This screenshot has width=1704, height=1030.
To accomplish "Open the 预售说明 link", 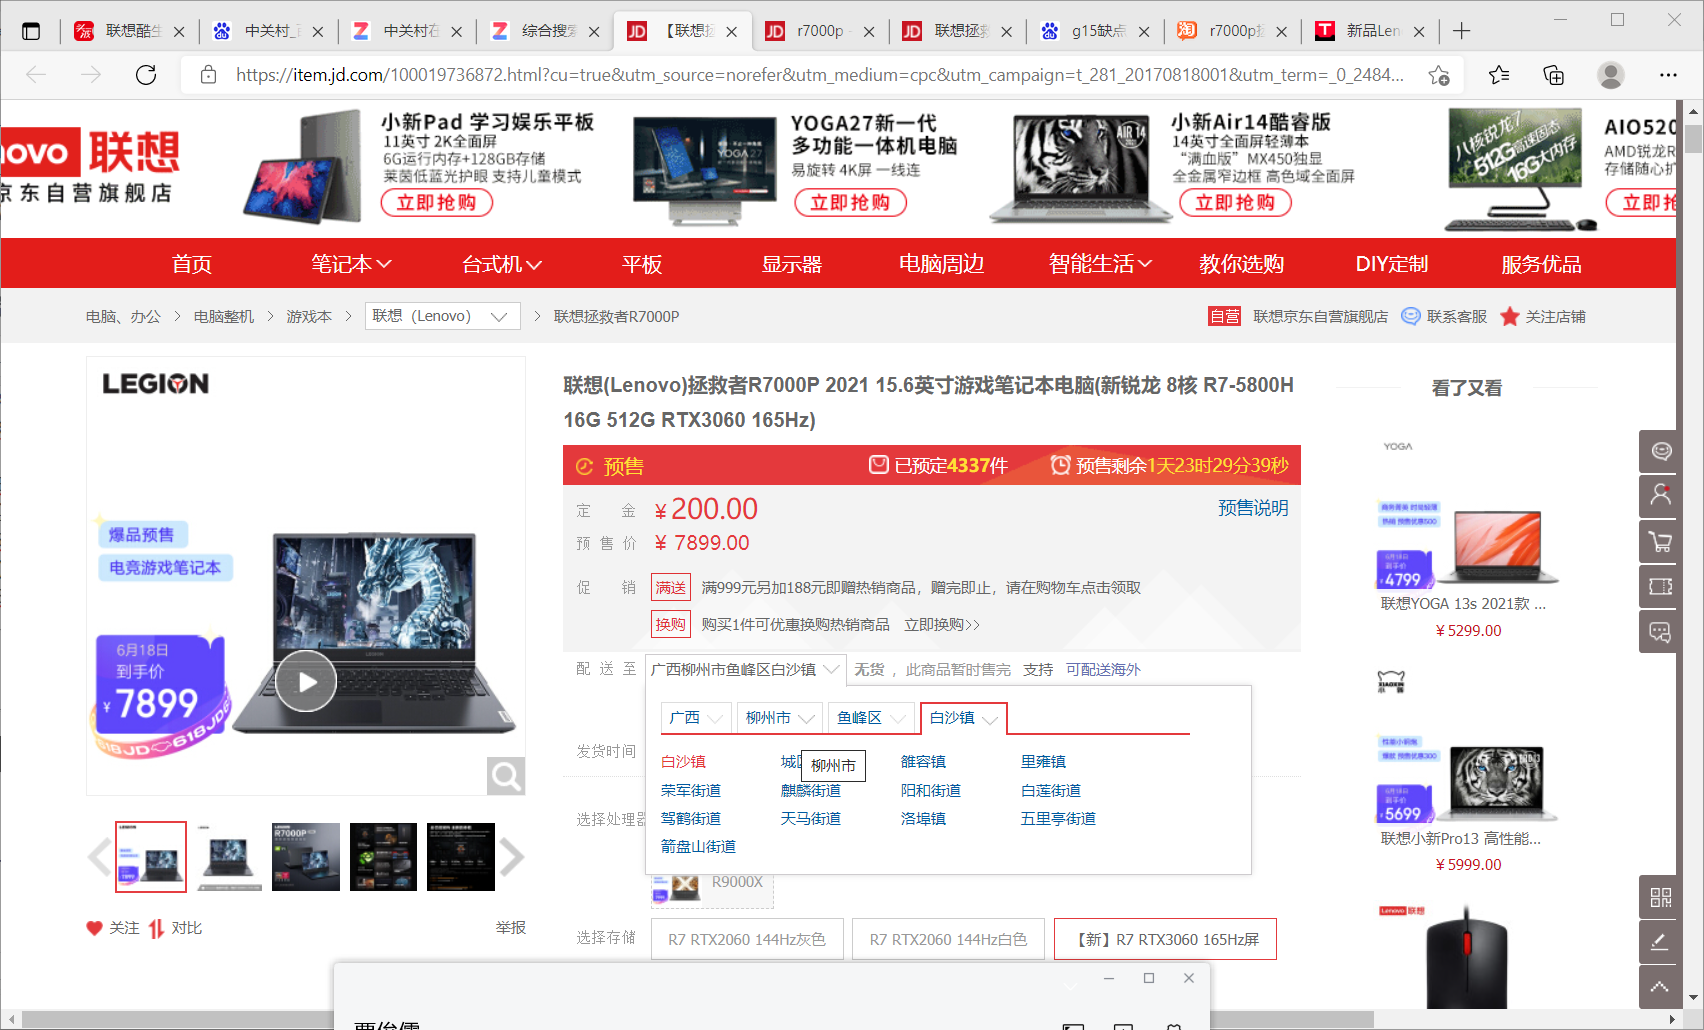I will [1253, 508].
